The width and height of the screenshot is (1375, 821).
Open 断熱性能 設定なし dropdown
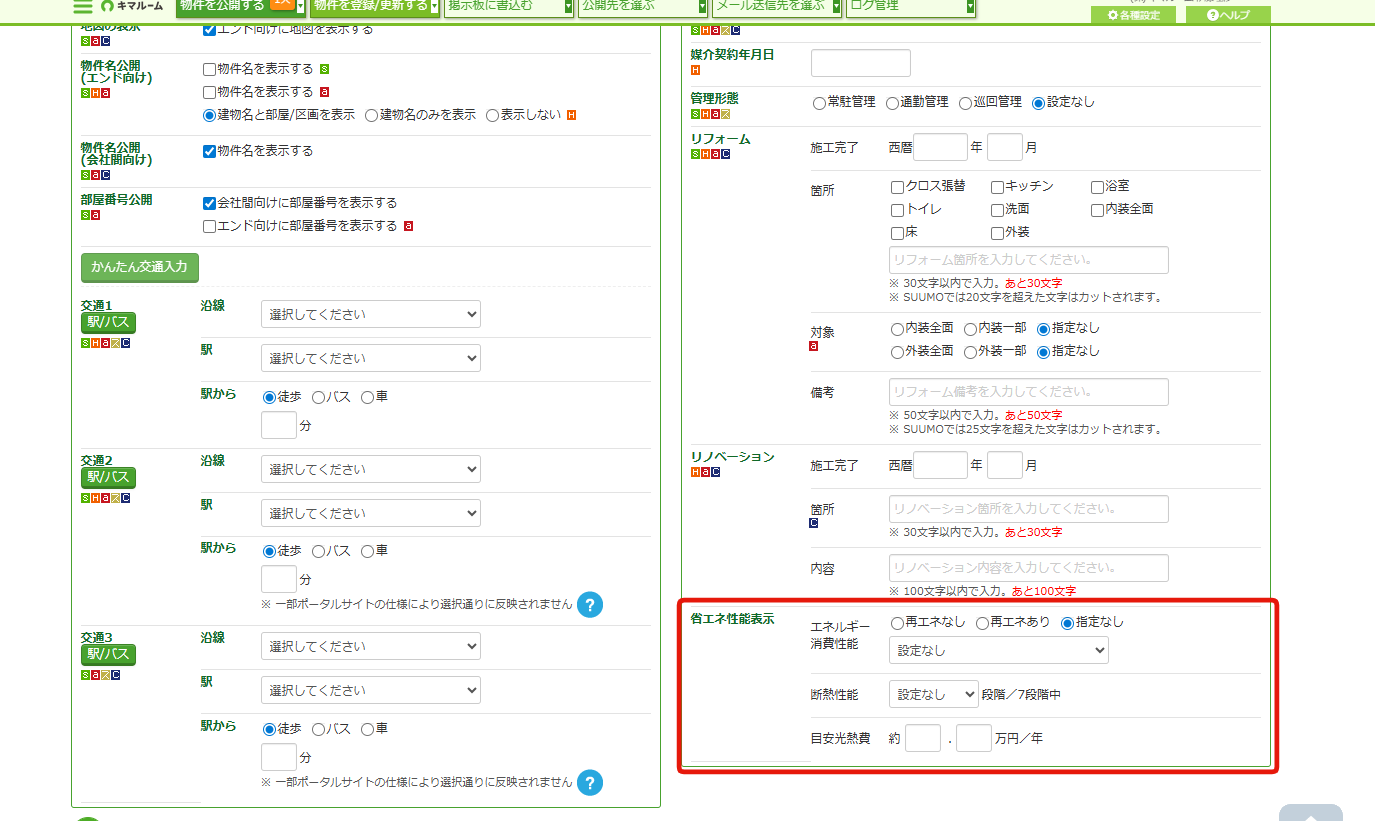click(x=934, y=694)
